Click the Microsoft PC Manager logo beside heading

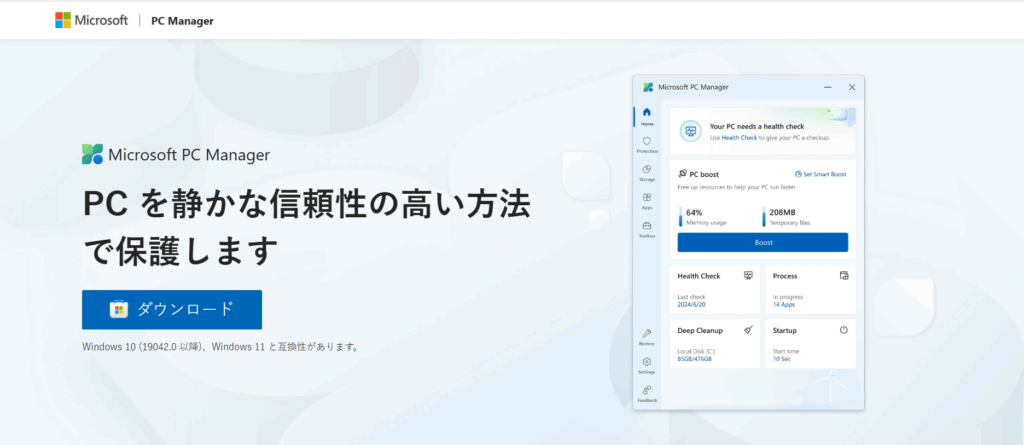[x=92, y=154]
